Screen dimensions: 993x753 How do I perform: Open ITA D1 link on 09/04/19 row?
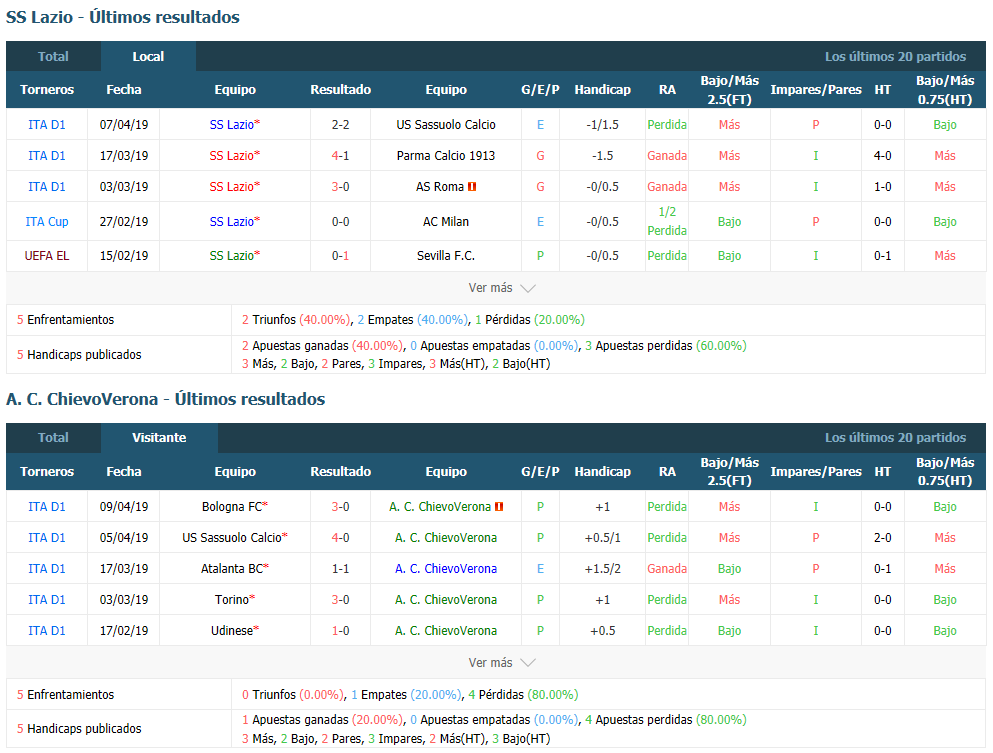[47, 507]
